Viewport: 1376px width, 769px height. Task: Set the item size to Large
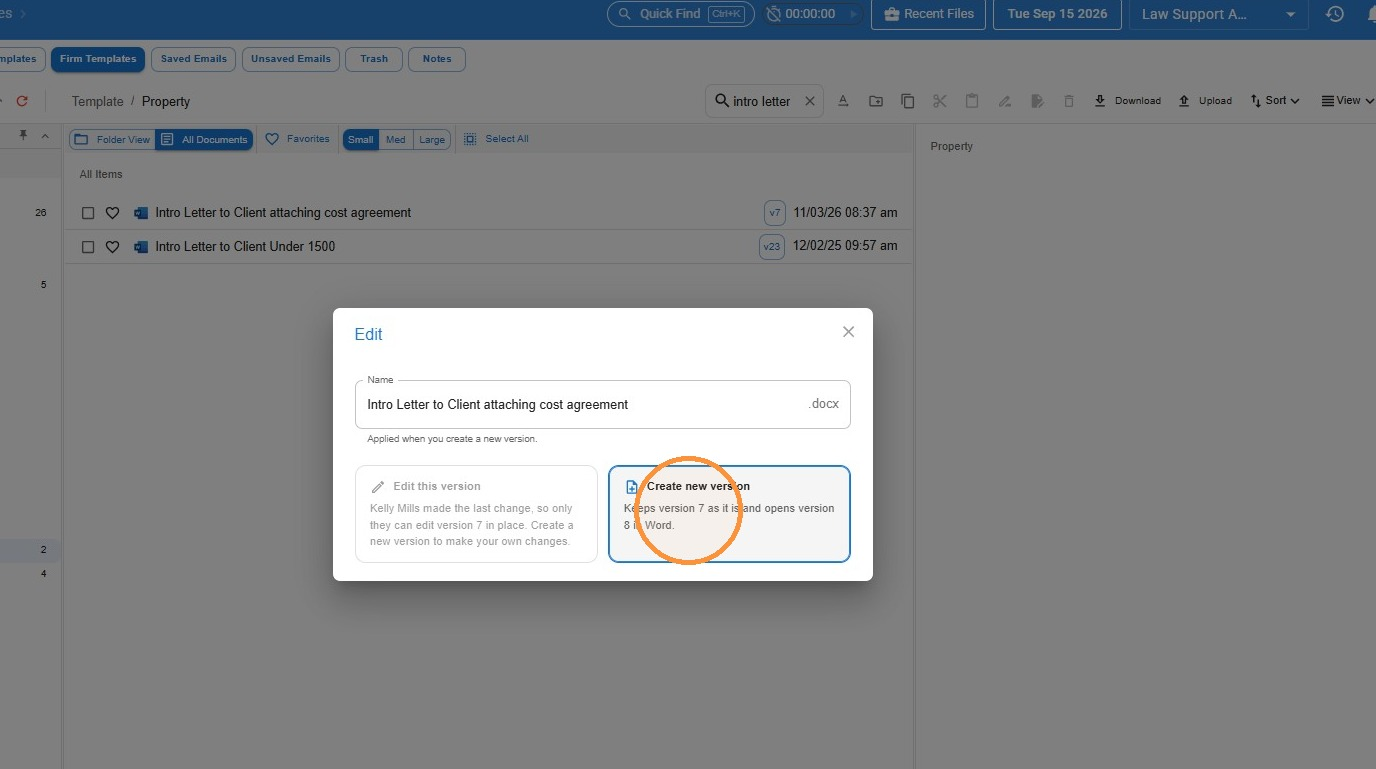[x=432, y=139]
